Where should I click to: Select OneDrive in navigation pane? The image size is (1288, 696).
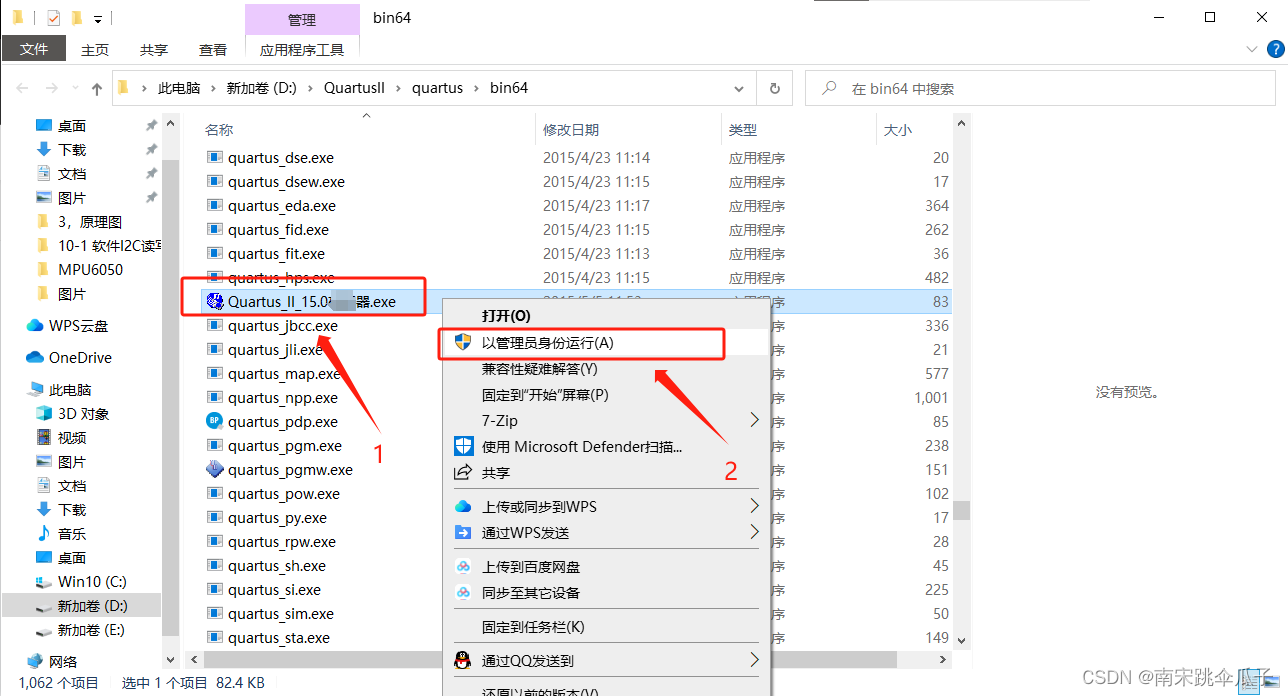point(80,357)
